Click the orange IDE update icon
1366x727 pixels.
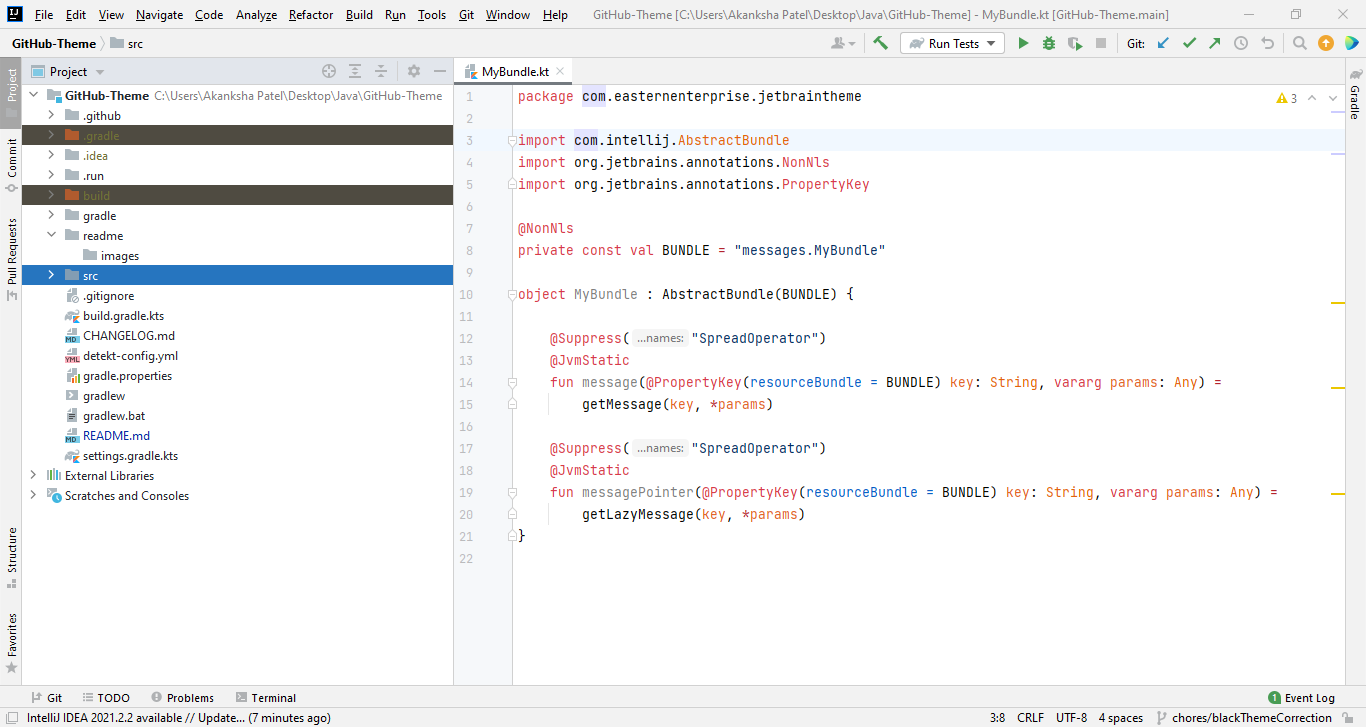[x=1325, y=43]
